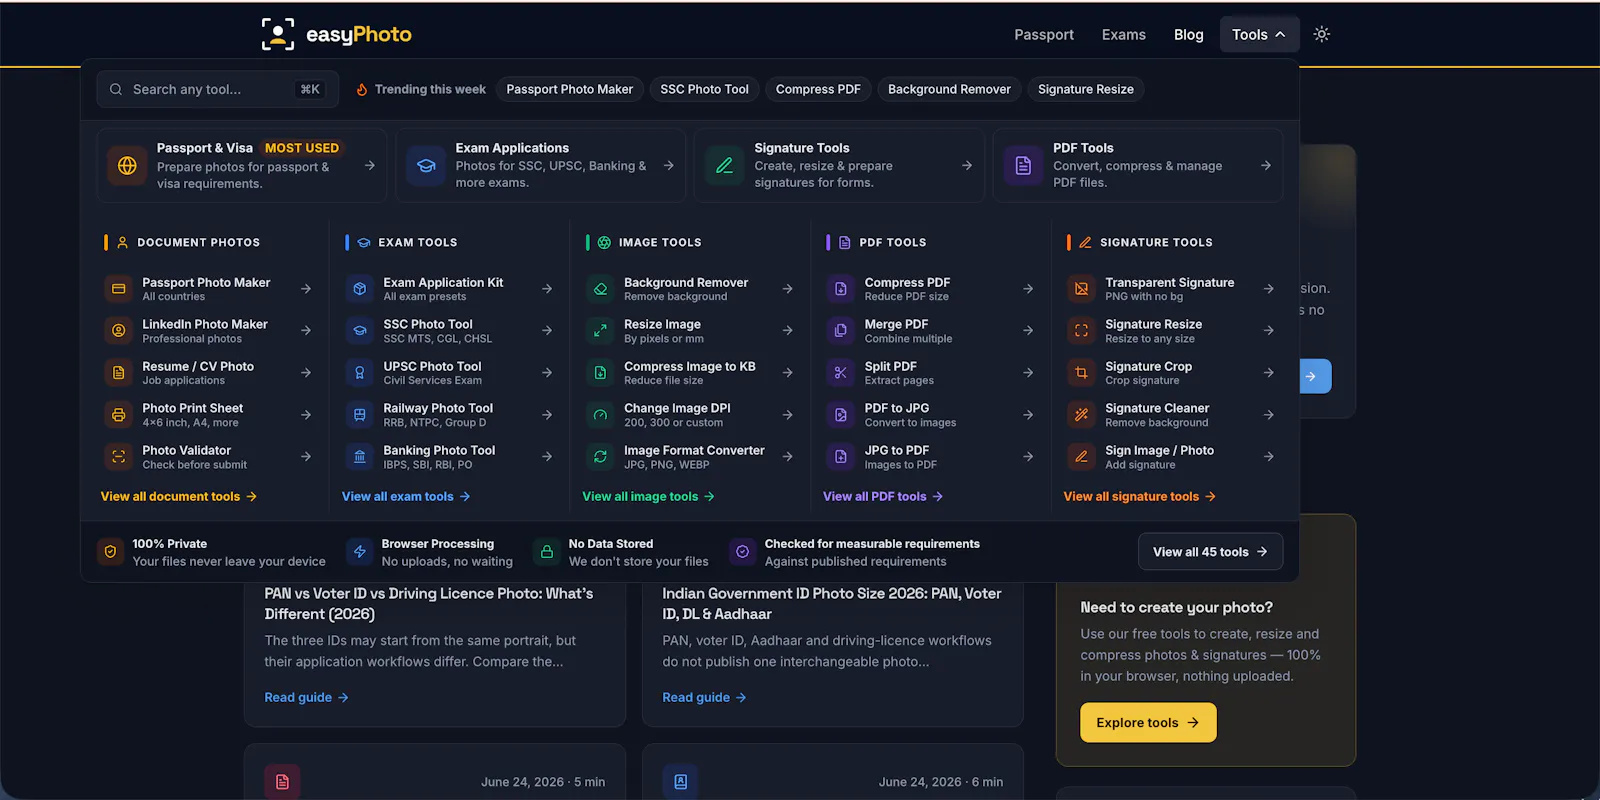Viewport: 1600px width, 800px height.
Task: Follow View all document tools link
Action: click(179, 496)
